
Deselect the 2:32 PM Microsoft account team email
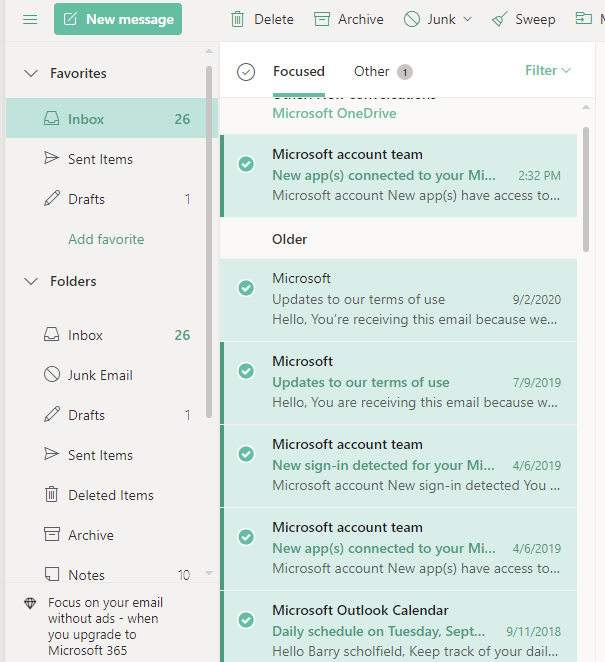click(x=246, y=164)
